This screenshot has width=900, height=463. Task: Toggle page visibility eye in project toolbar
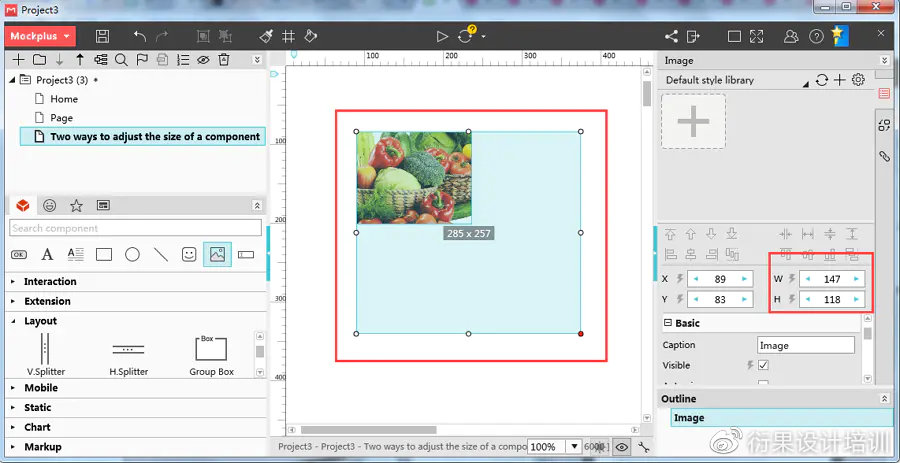click(203, 59)
